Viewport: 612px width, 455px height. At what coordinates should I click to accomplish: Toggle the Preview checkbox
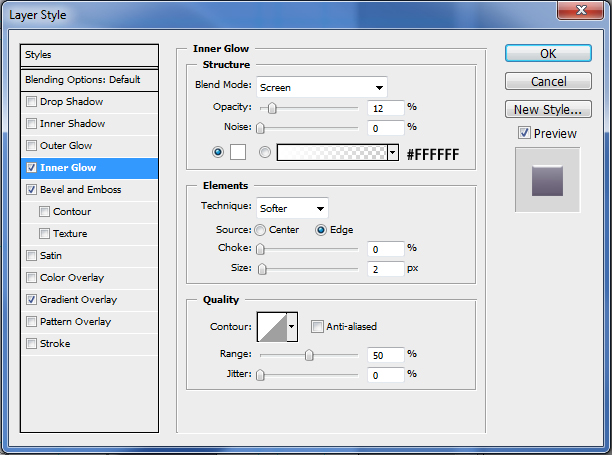(524, 133)
